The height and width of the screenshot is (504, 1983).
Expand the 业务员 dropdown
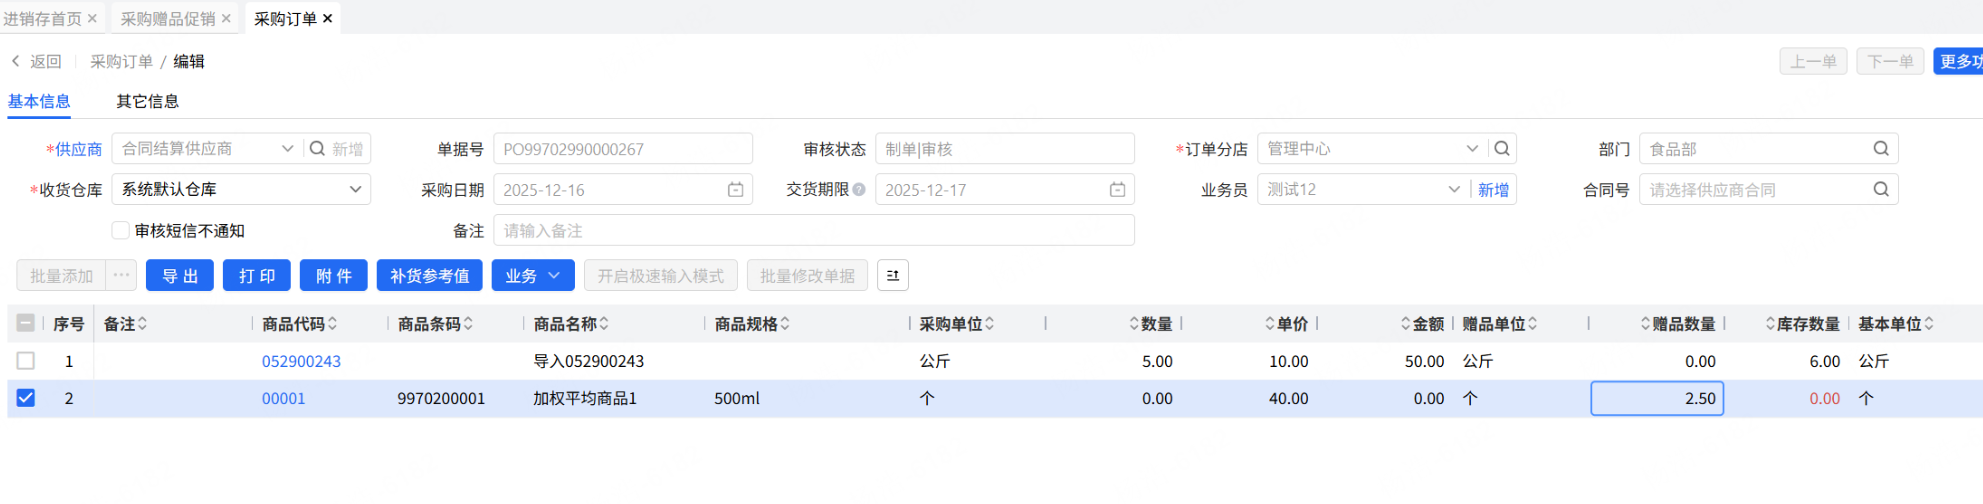[x=1453, y=190]
